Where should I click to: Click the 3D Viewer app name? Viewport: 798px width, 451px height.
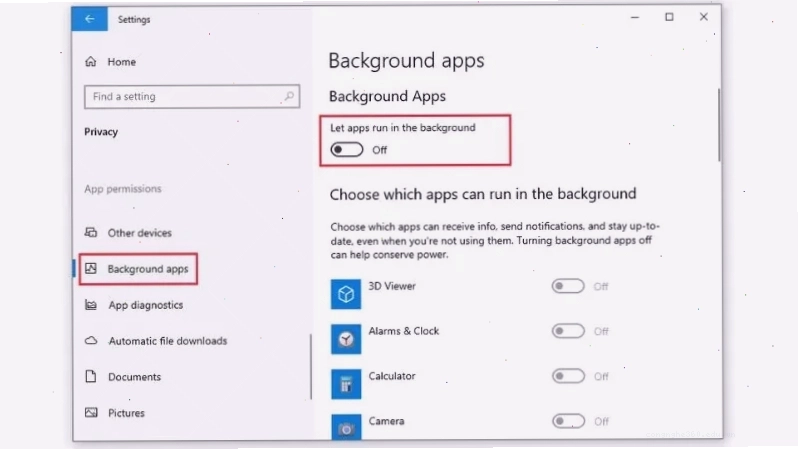[x=392, y=286]
